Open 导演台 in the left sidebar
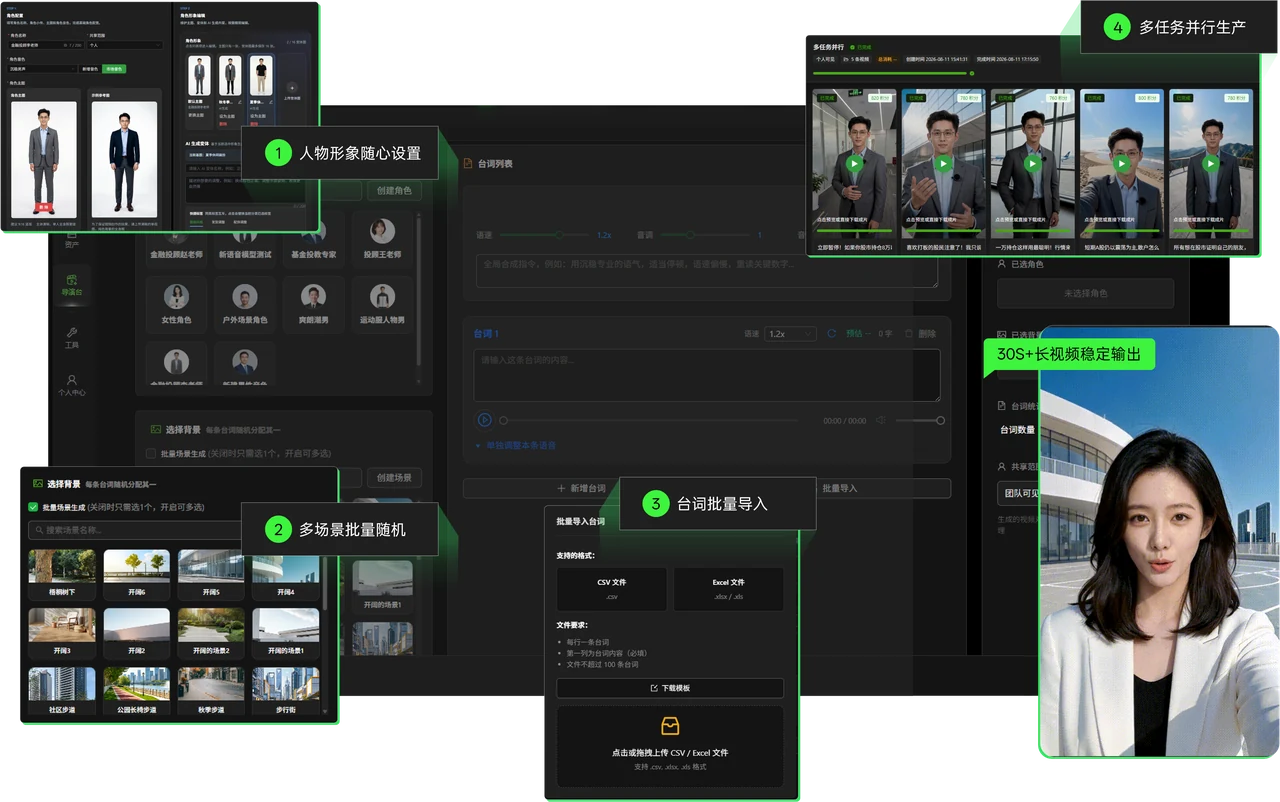Viewport: 1280px width, 802px height. [x=71, y=285]
